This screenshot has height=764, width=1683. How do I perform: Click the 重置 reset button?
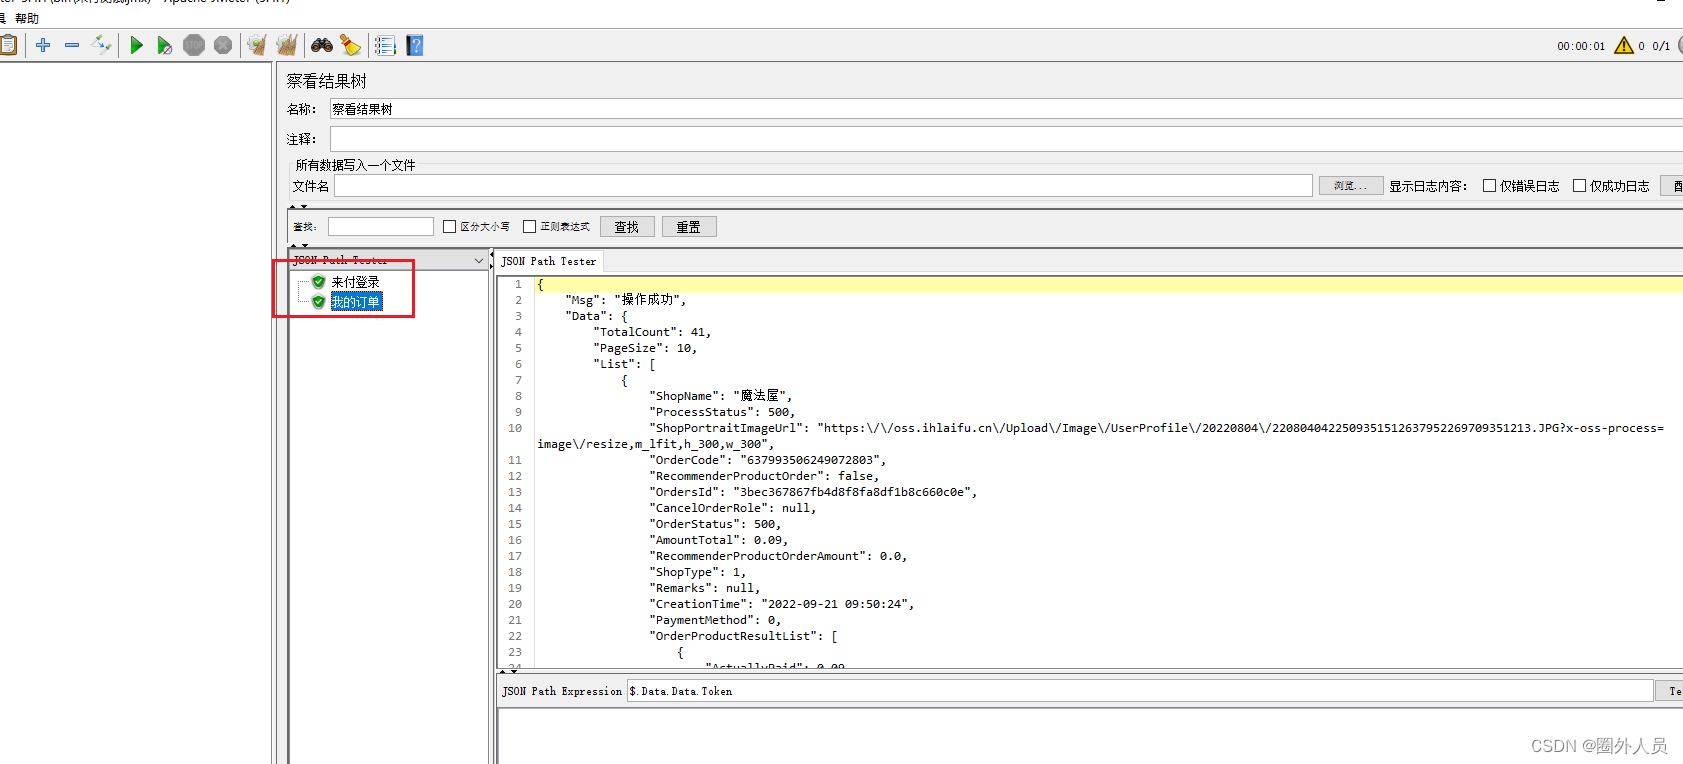click(x=688, y=227)
